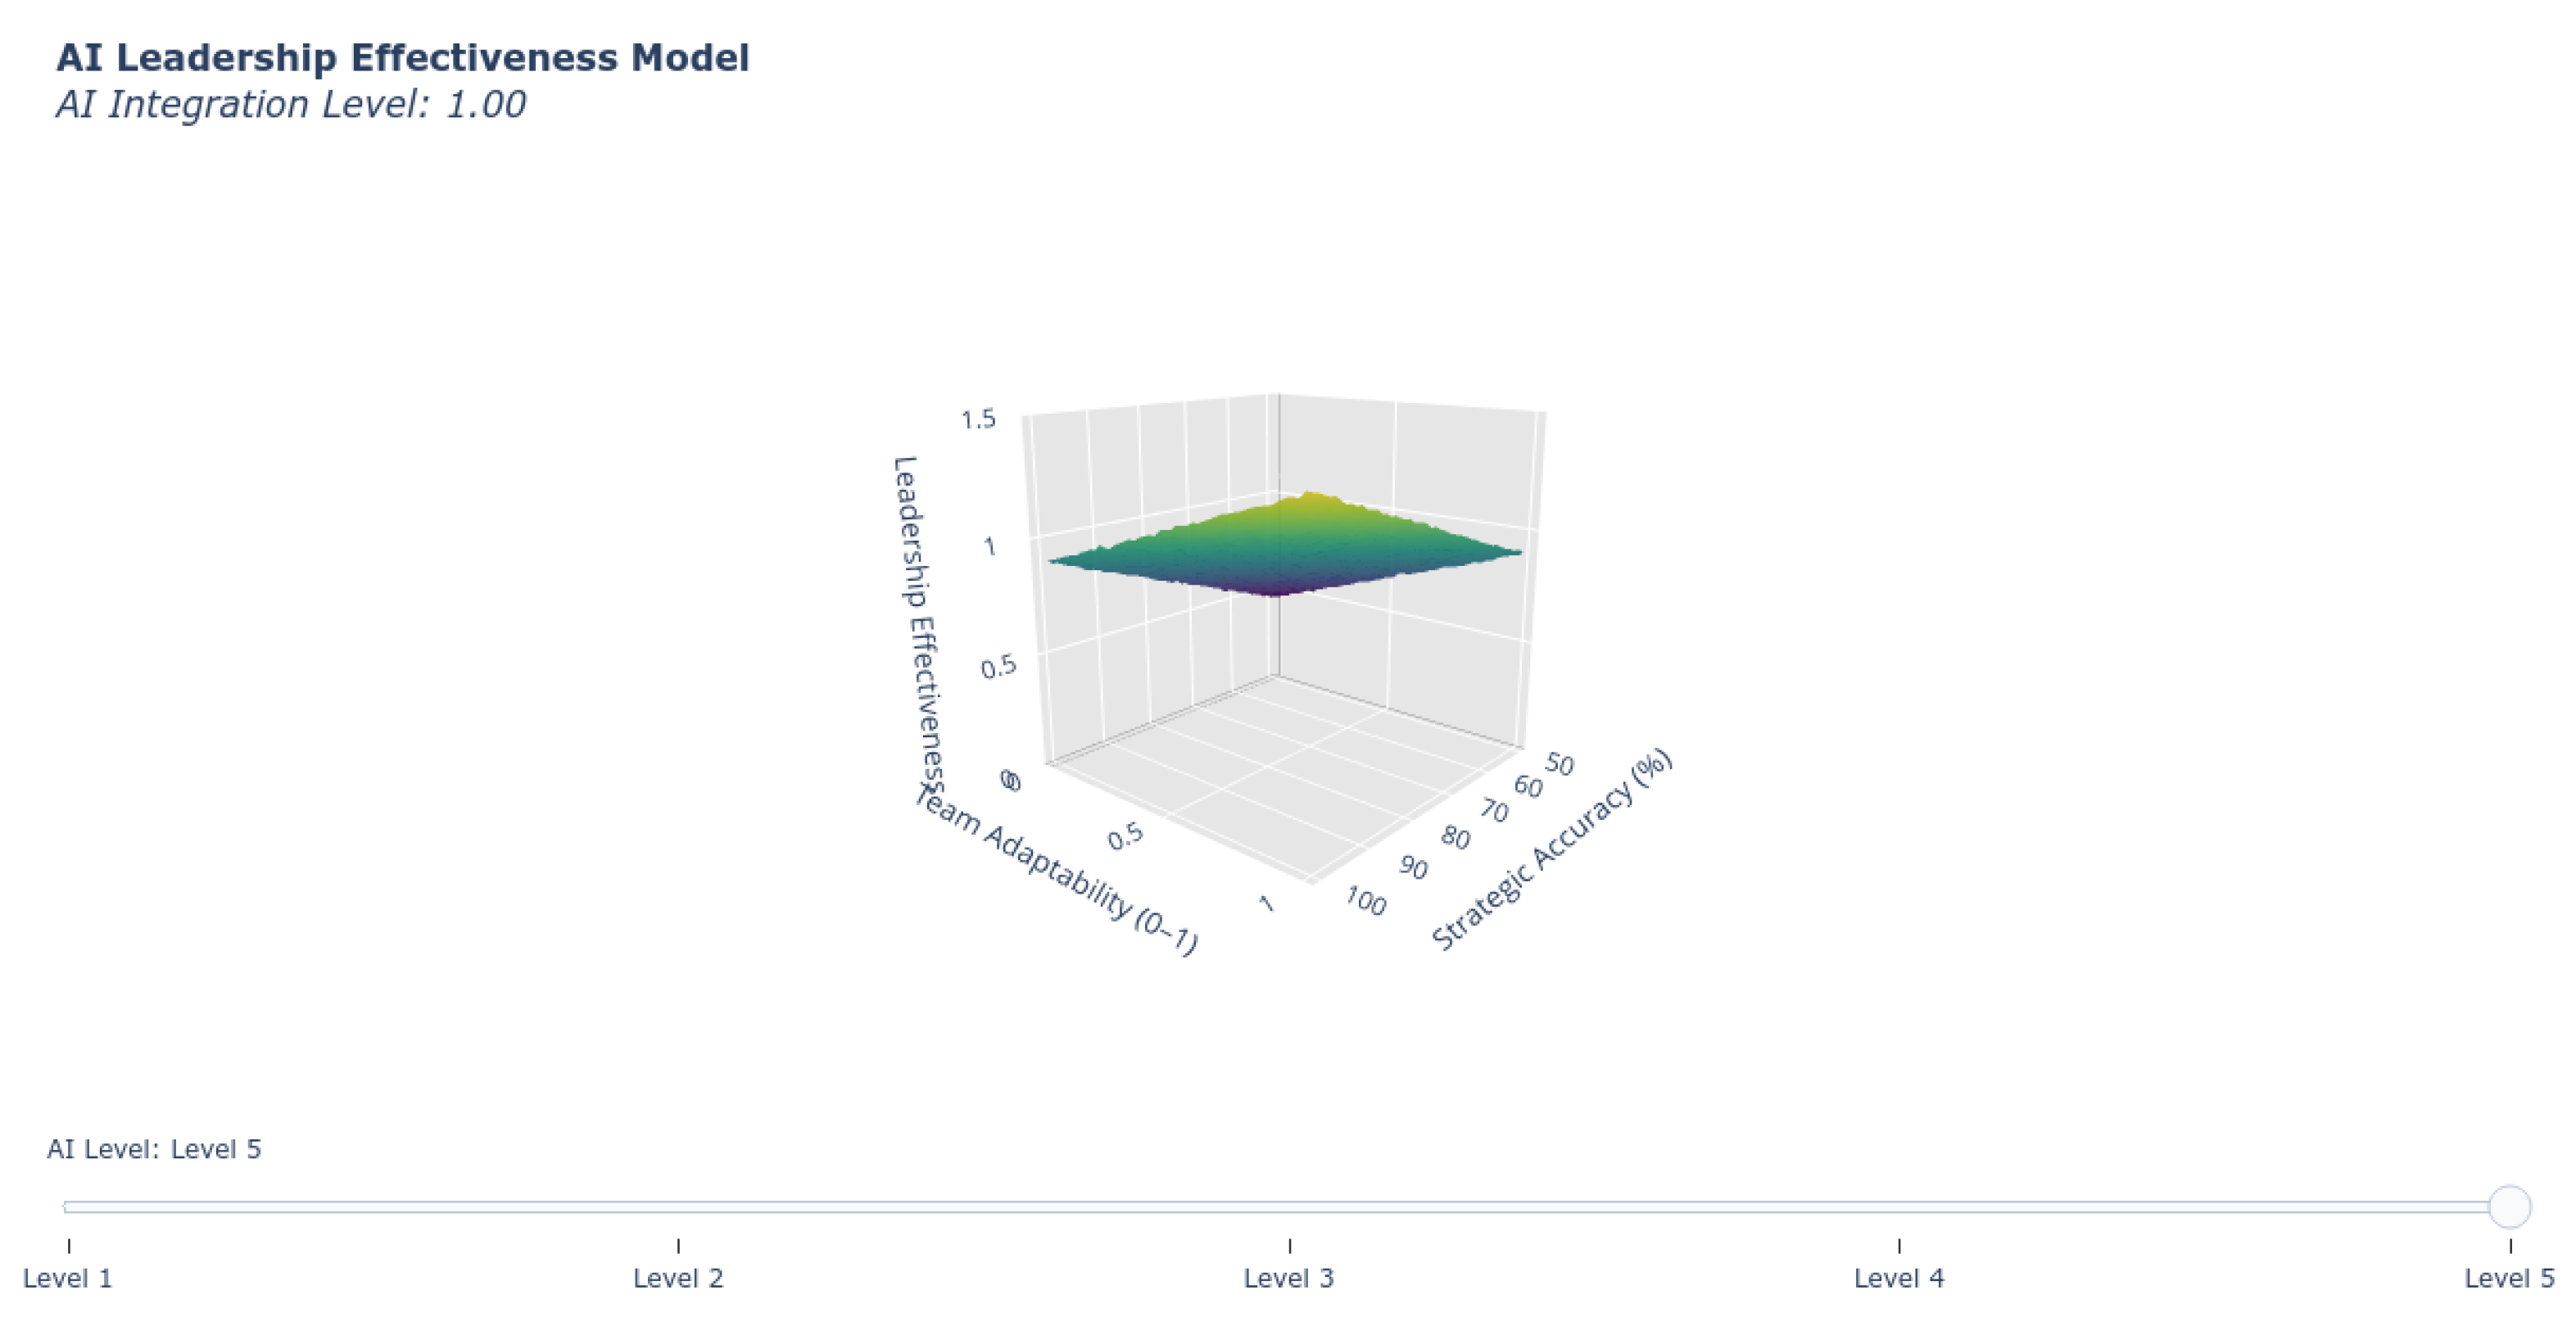The width and height of the screenshot is (2576, 1331).
Task: Click the 50 tick on the Strategic Accuracy axis
Action: 1559,765
